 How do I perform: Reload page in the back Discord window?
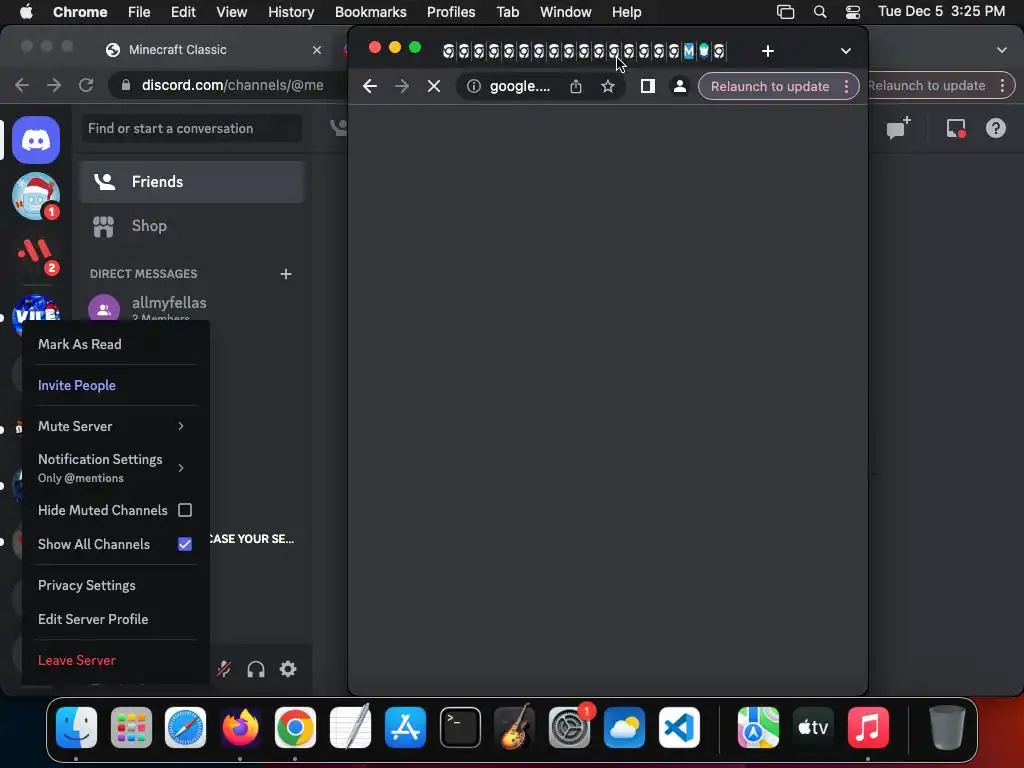(x=86, y=85)
